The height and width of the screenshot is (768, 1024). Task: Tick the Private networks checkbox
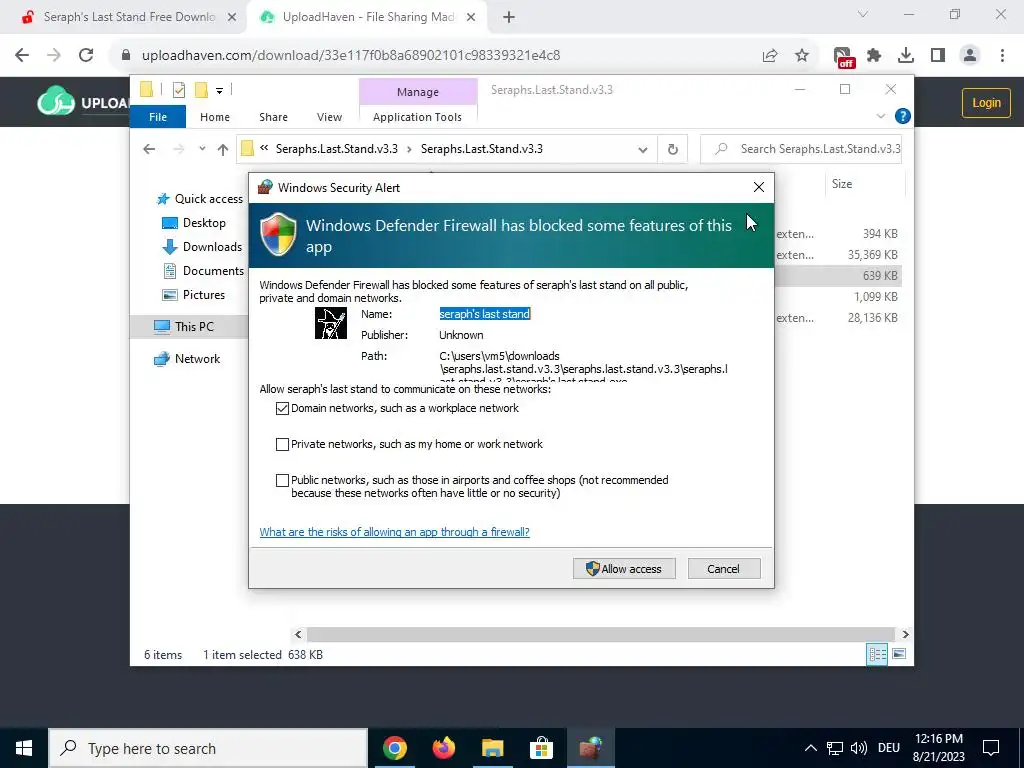tap(282, 444)
